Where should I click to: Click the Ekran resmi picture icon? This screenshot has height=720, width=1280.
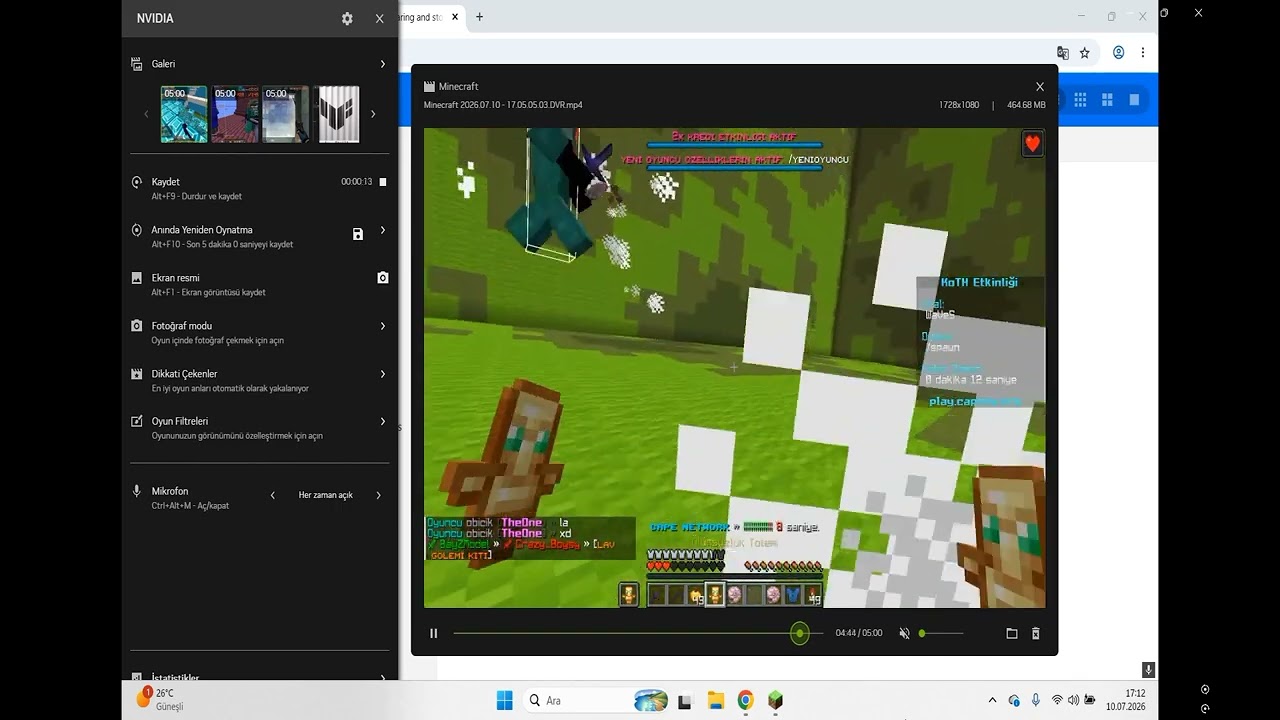tap(137, 278)
